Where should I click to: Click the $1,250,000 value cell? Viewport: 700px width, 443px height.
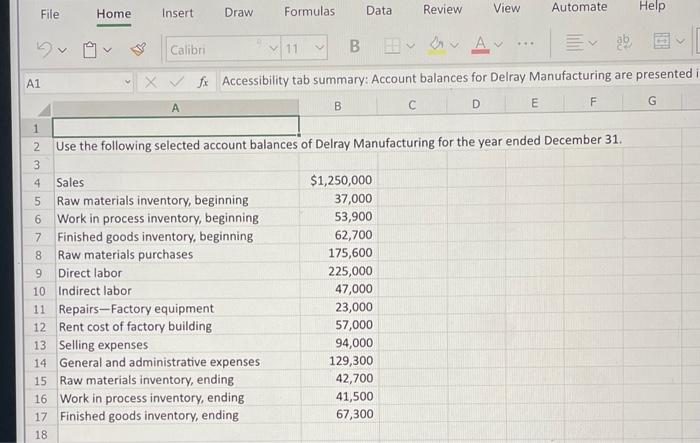pos(340,180)
